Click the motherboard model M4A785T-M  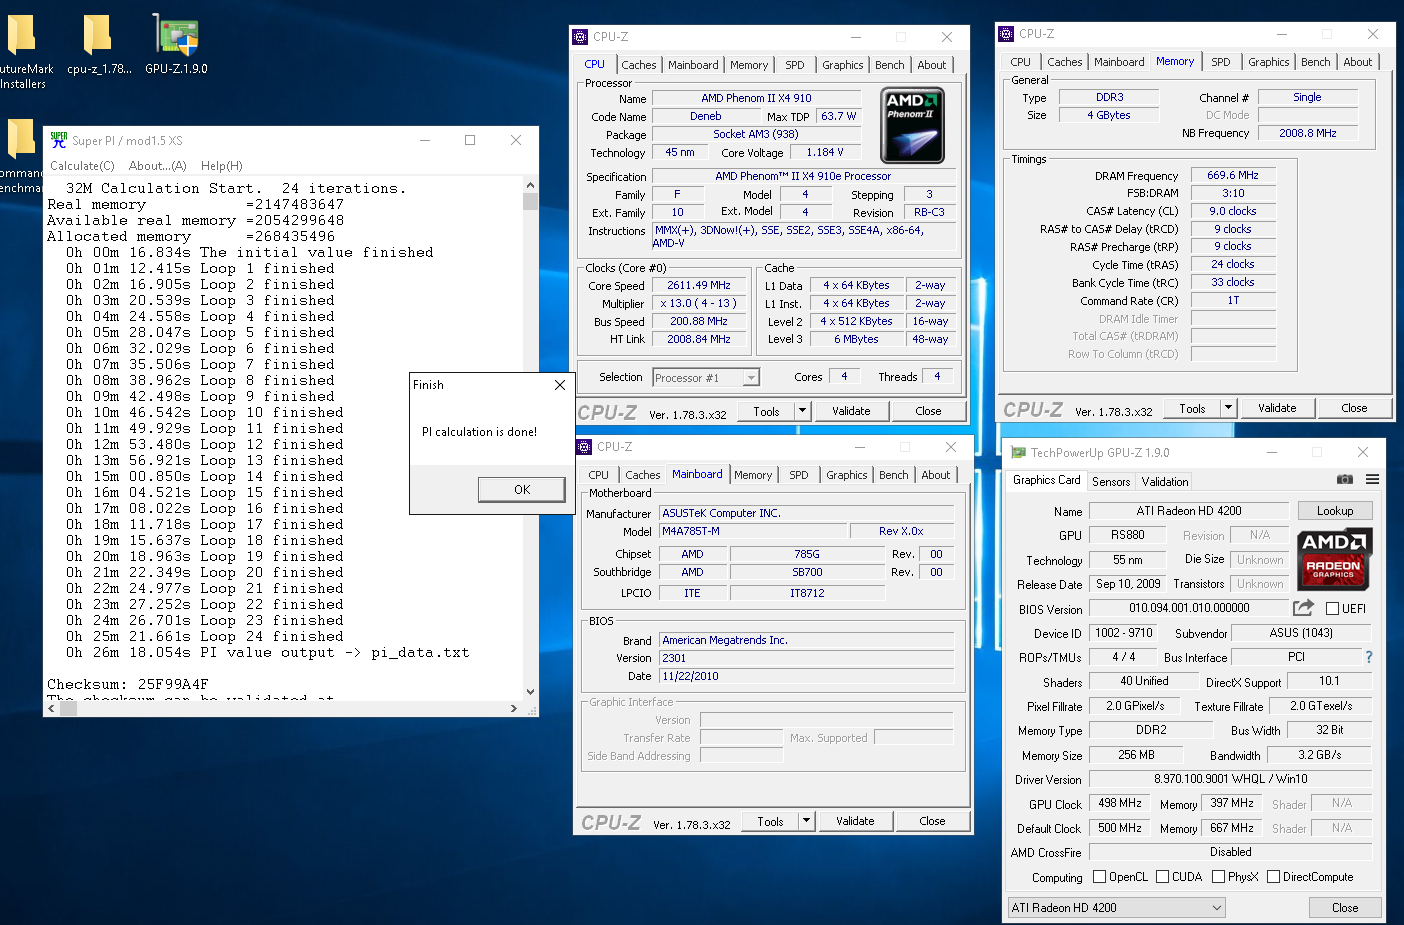click(752, 531)
